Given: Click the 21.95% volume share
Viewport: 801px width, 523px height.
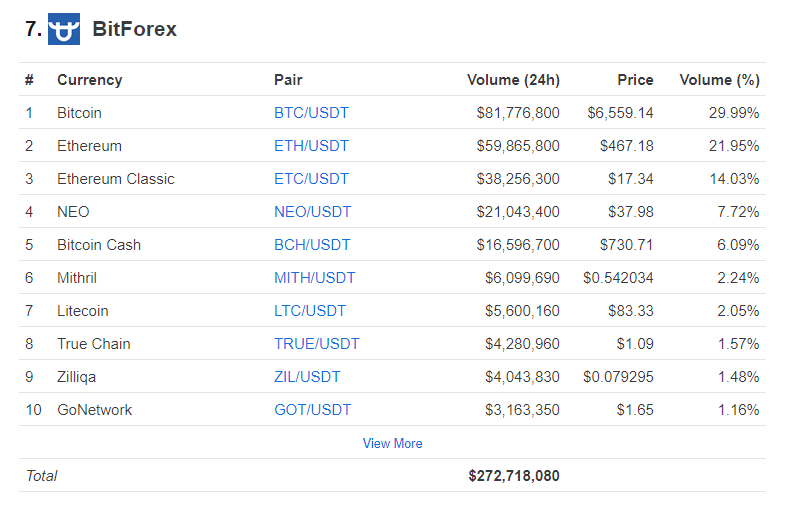Looking at the screenshot, I should pyautogui.click(x=734, y=146).
